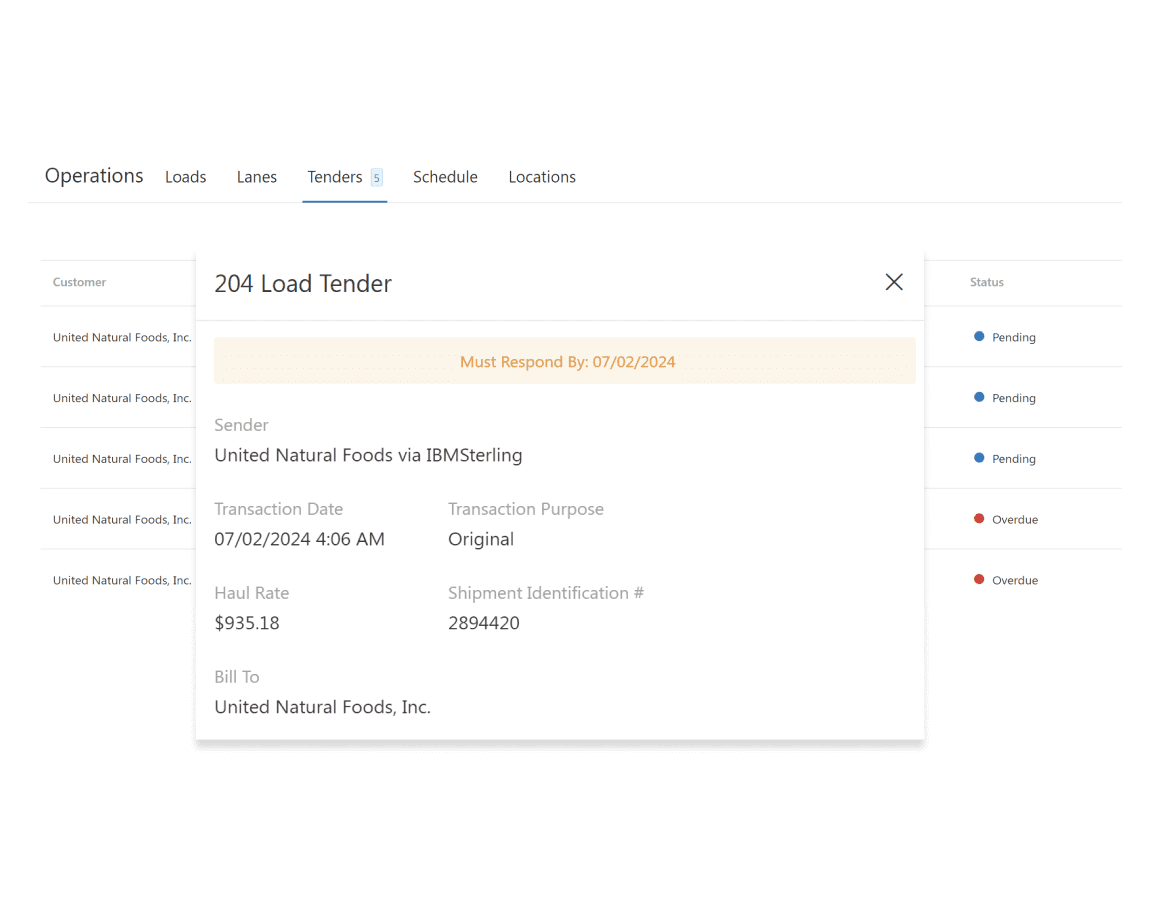Click the Must Respond By deadline banner
The image size is (1160, 910).
[566, 362]
